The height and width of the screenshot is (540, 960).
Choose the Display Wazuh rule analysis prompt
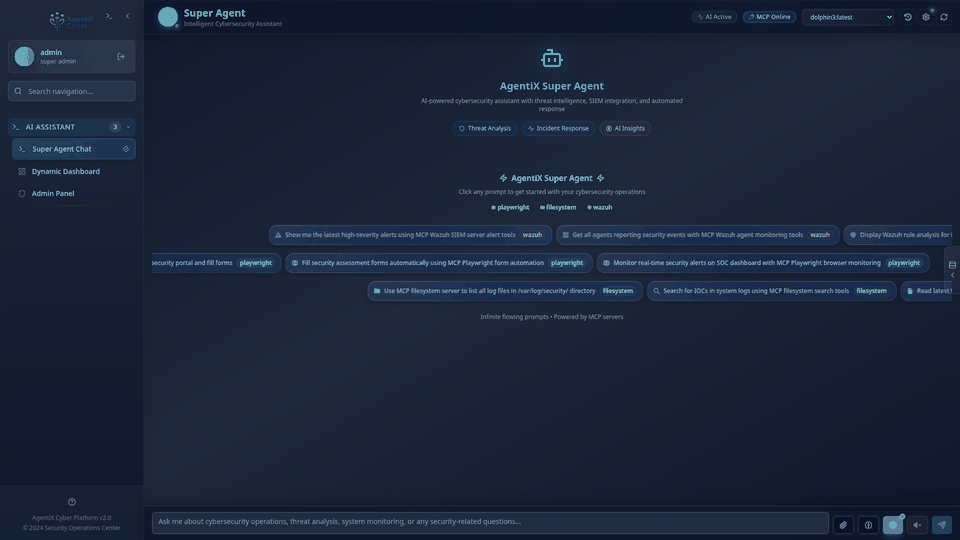pyautogui.click(x=898, y=235)
